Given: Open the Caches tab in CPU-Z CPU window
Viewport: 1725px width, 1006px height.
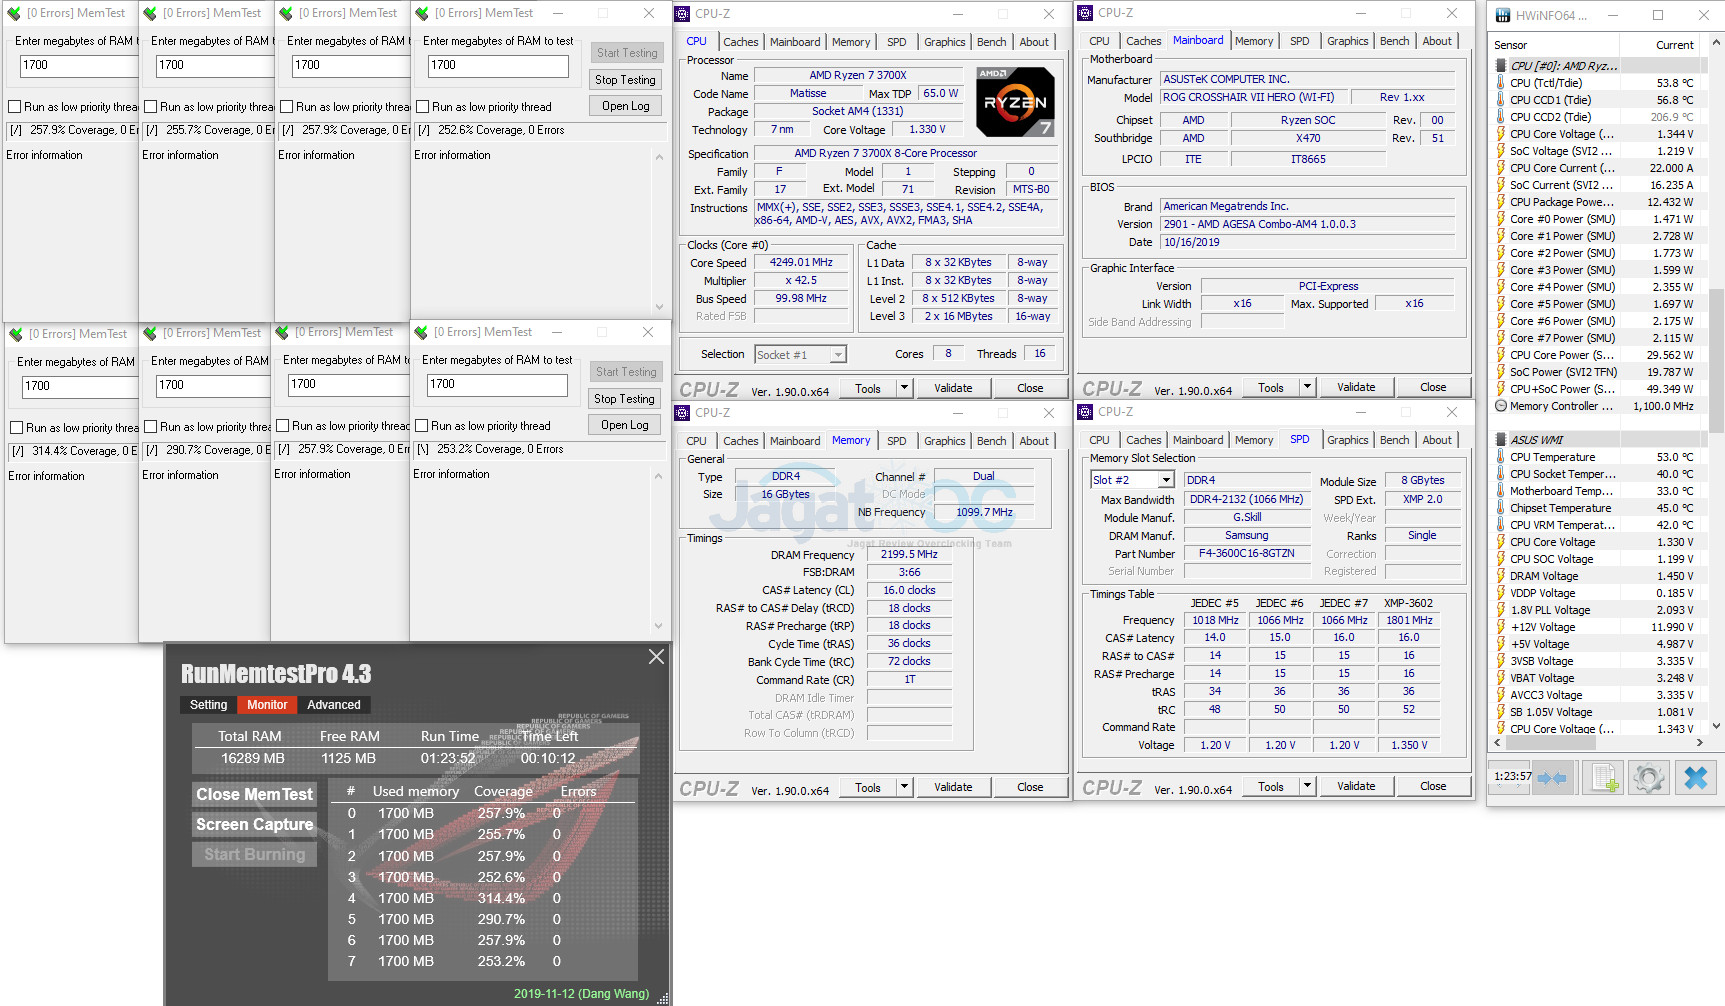Looking at the screenshot, I should coord(740,42).
